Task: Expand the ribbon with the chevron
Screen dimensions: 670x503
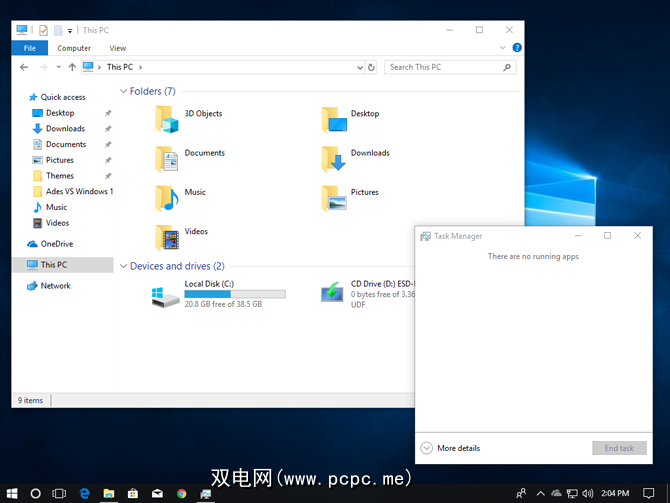Action: 504,47
